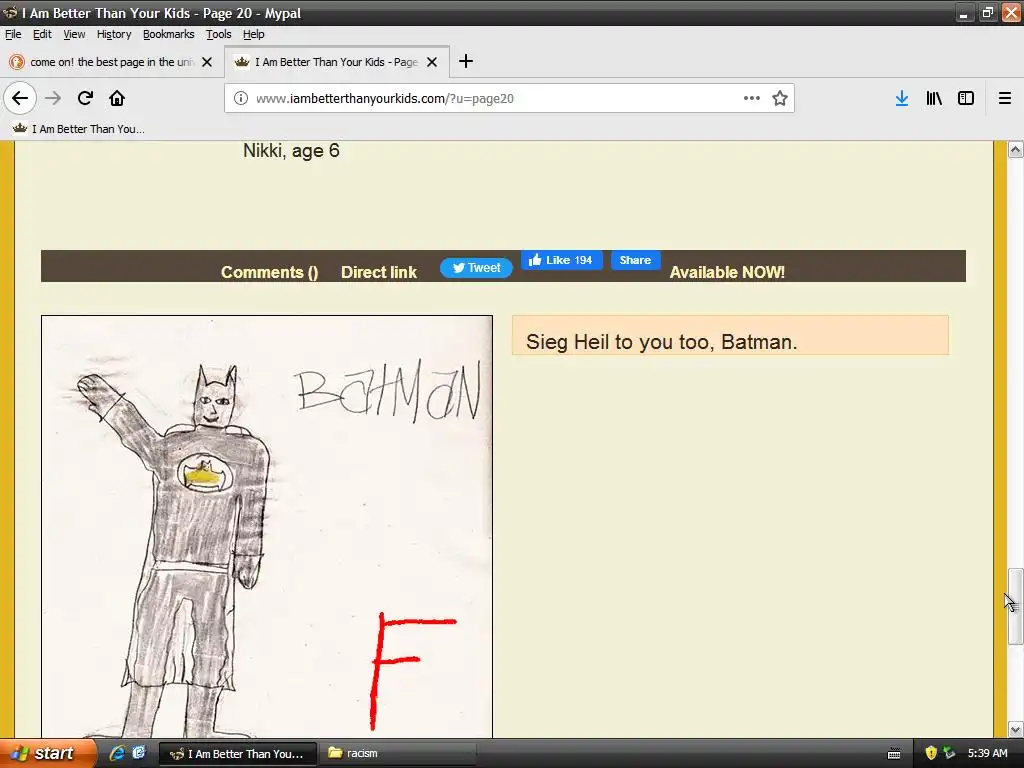This screenshot has width=1024, height=768.
Task: Click the 5:39 AM clock
Action: 987,754
